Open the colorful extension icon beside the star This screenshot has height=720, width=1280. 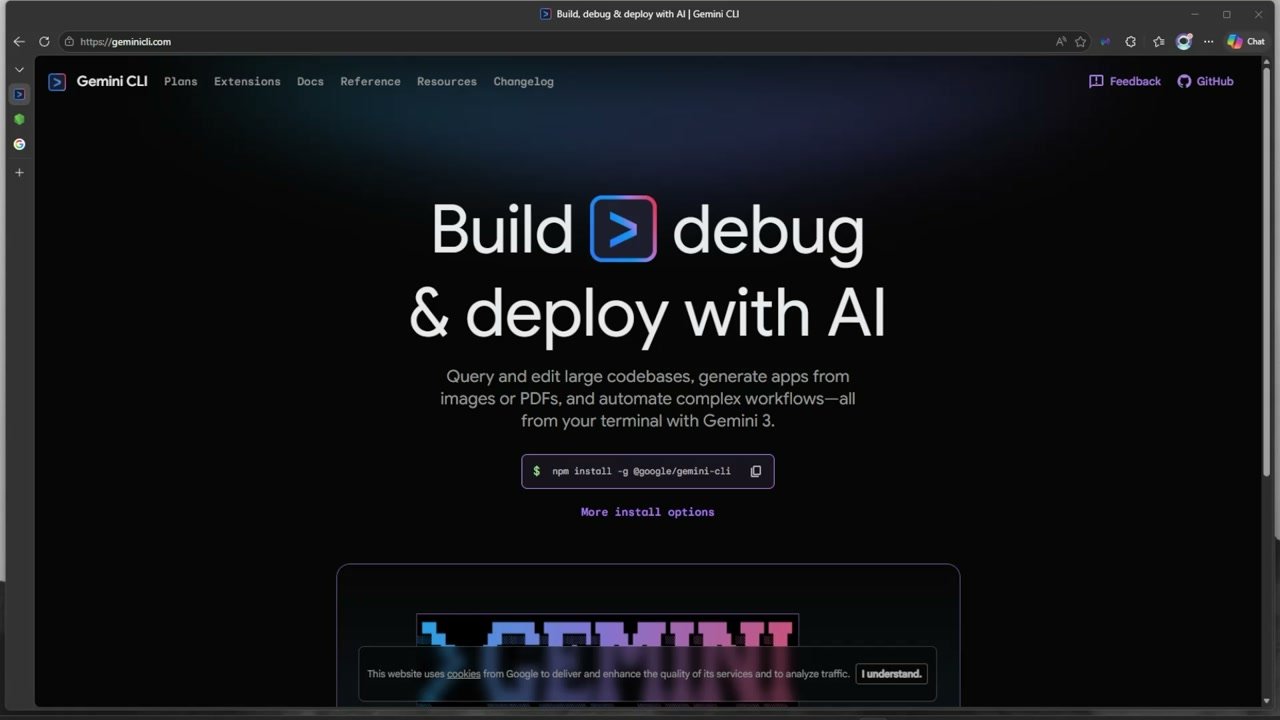(1105, 42)
